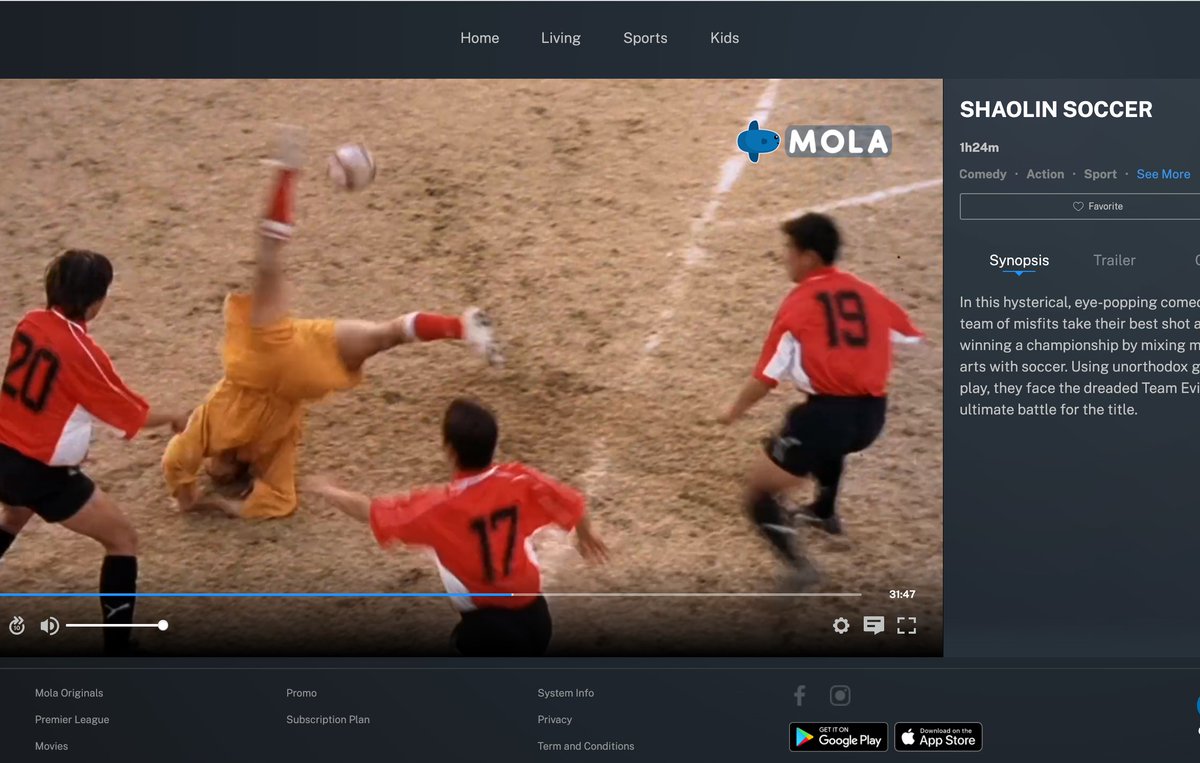Screen dimensions: 1200x763
Task: Open the Instagram icon in the footer
Action: click(x=840, y=695)
